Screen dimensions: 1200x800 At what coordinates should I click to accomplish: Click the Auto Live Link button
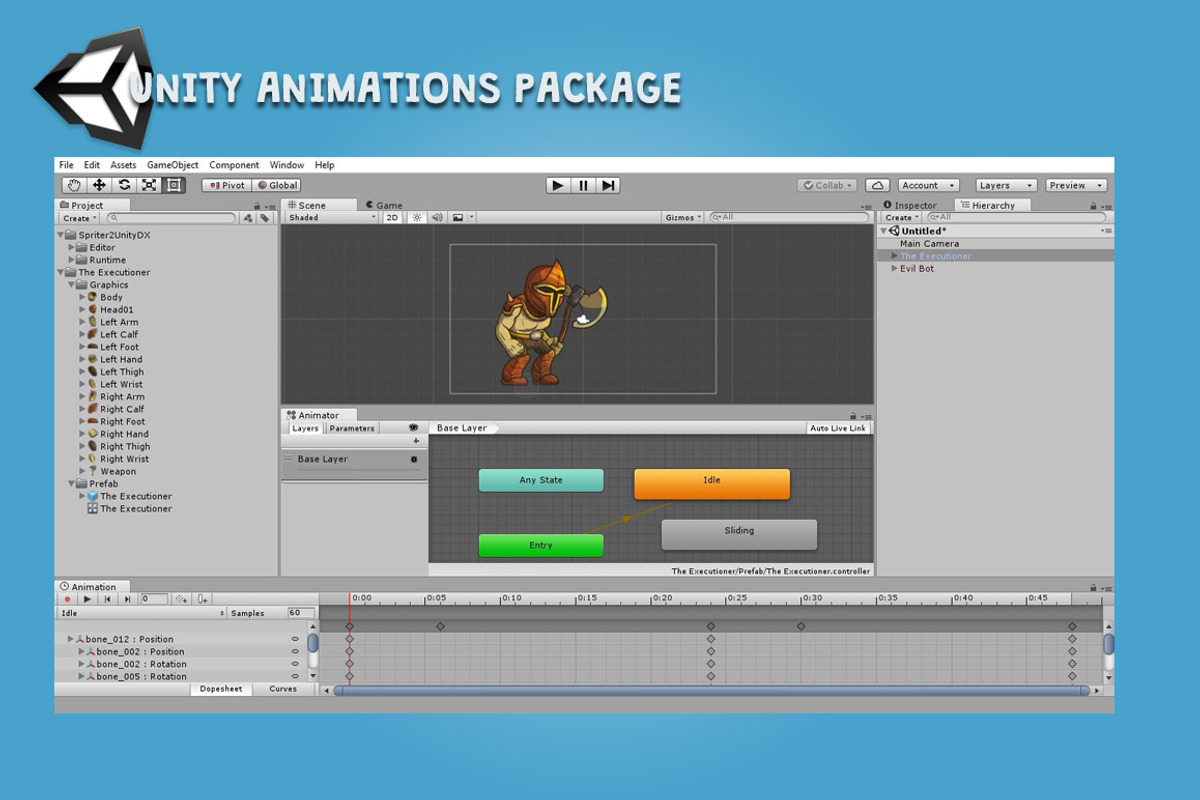coord(838,428)
